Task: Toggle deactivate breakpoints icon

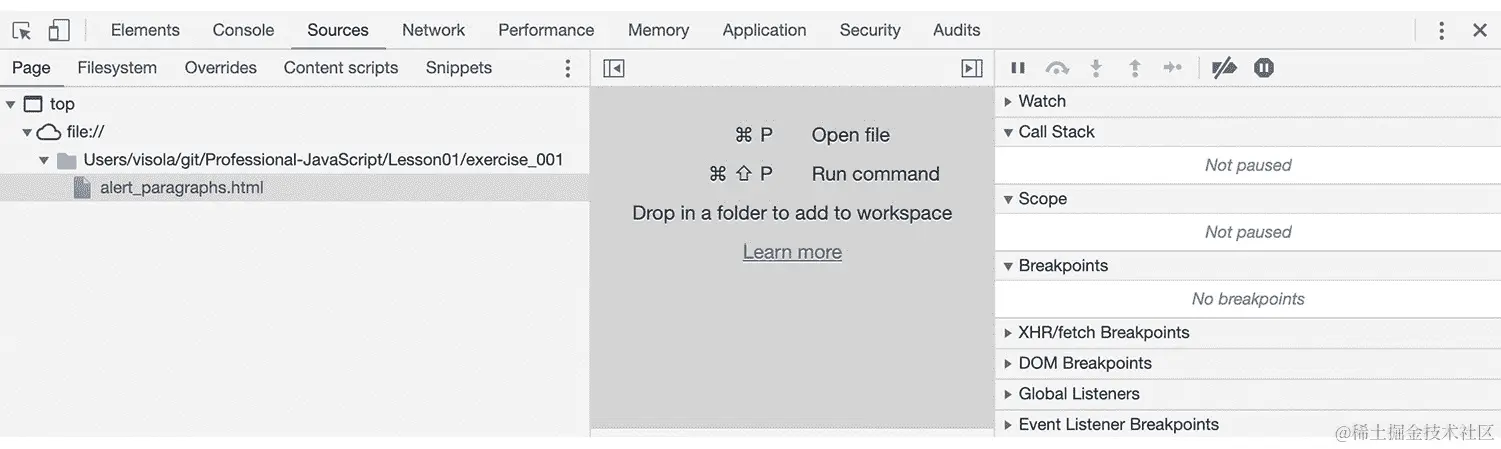Action: [x=1224, y=68]
